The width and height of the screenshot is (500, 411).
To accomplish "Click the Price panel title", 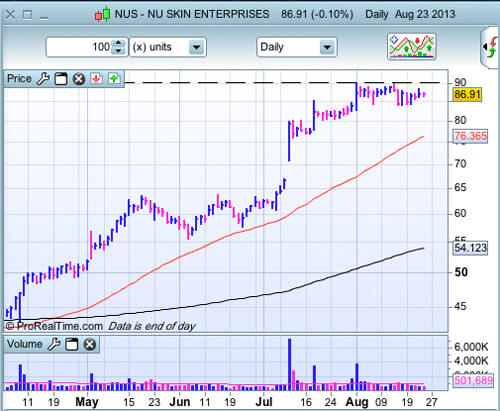I will [19, 79].
